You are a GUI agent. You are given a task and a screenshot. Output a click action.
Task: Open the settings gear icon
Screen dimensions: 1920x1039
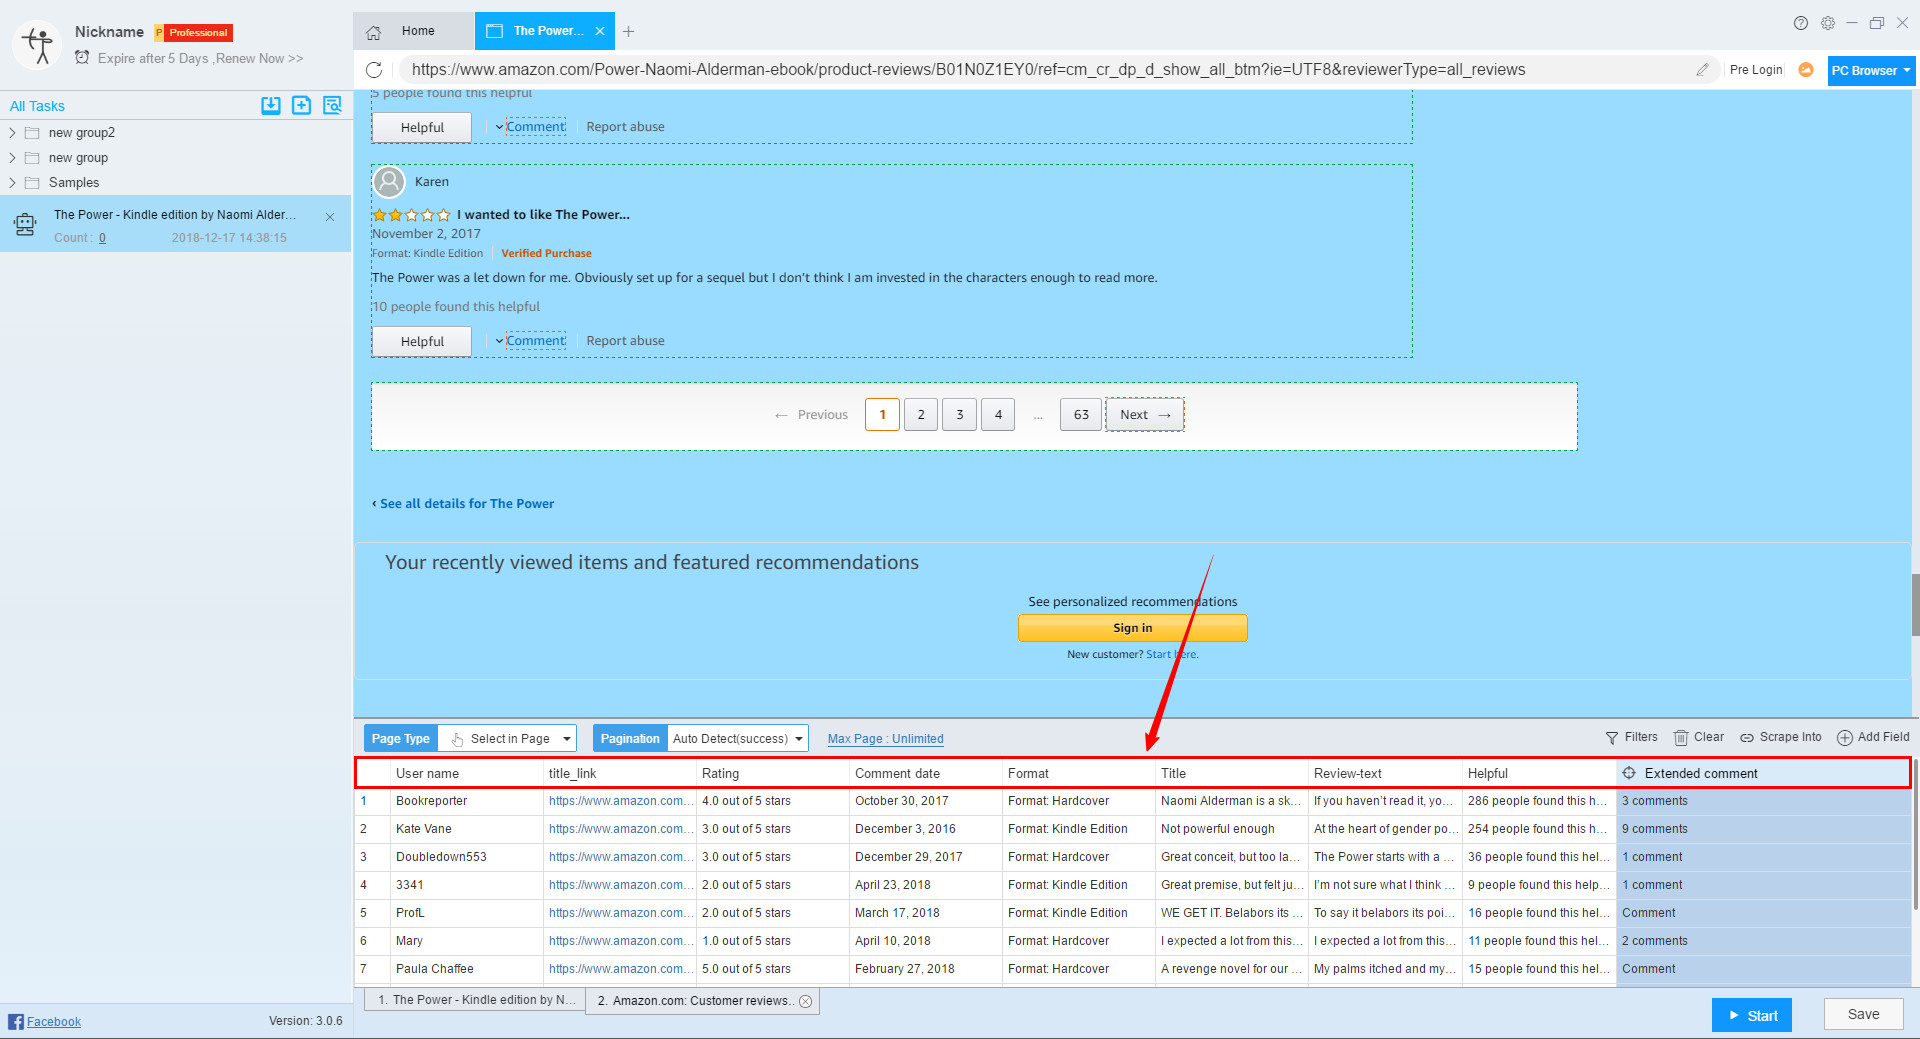[1828, 23]
